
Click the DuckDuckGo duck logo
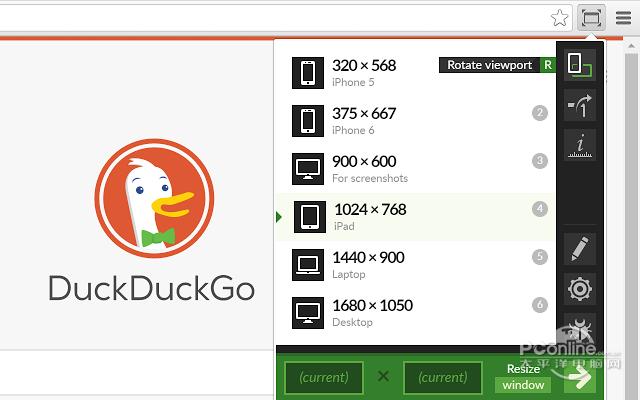coord(154,198)
